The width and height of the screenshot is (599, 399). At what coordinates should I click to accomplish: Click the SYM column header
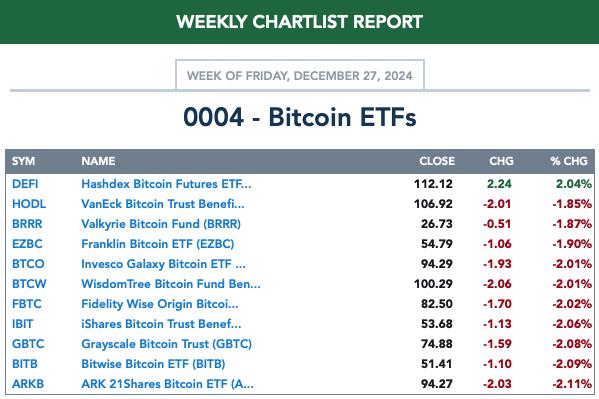(23, 161)
